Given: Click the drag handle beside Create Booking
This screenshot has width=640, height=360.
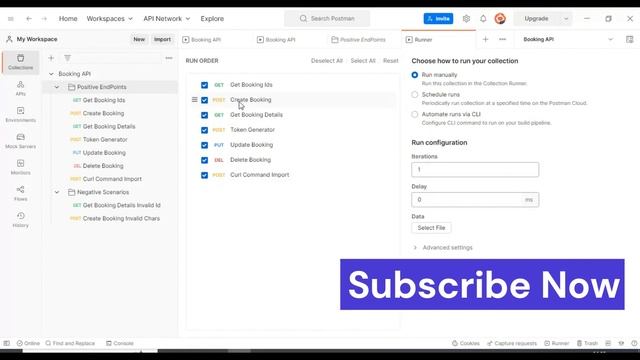Looking at the screenshot, I should point(195,100).
